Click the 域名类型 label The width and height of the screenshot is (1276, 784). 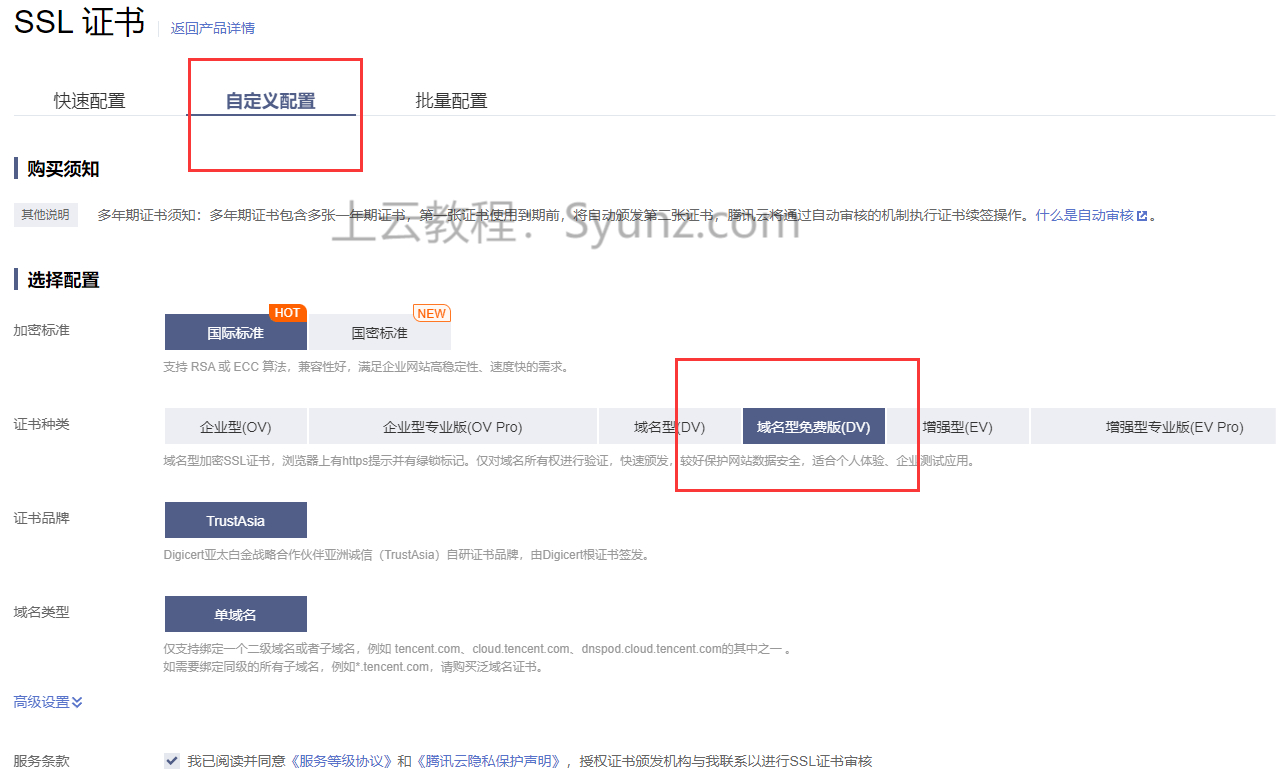point(41,612)
